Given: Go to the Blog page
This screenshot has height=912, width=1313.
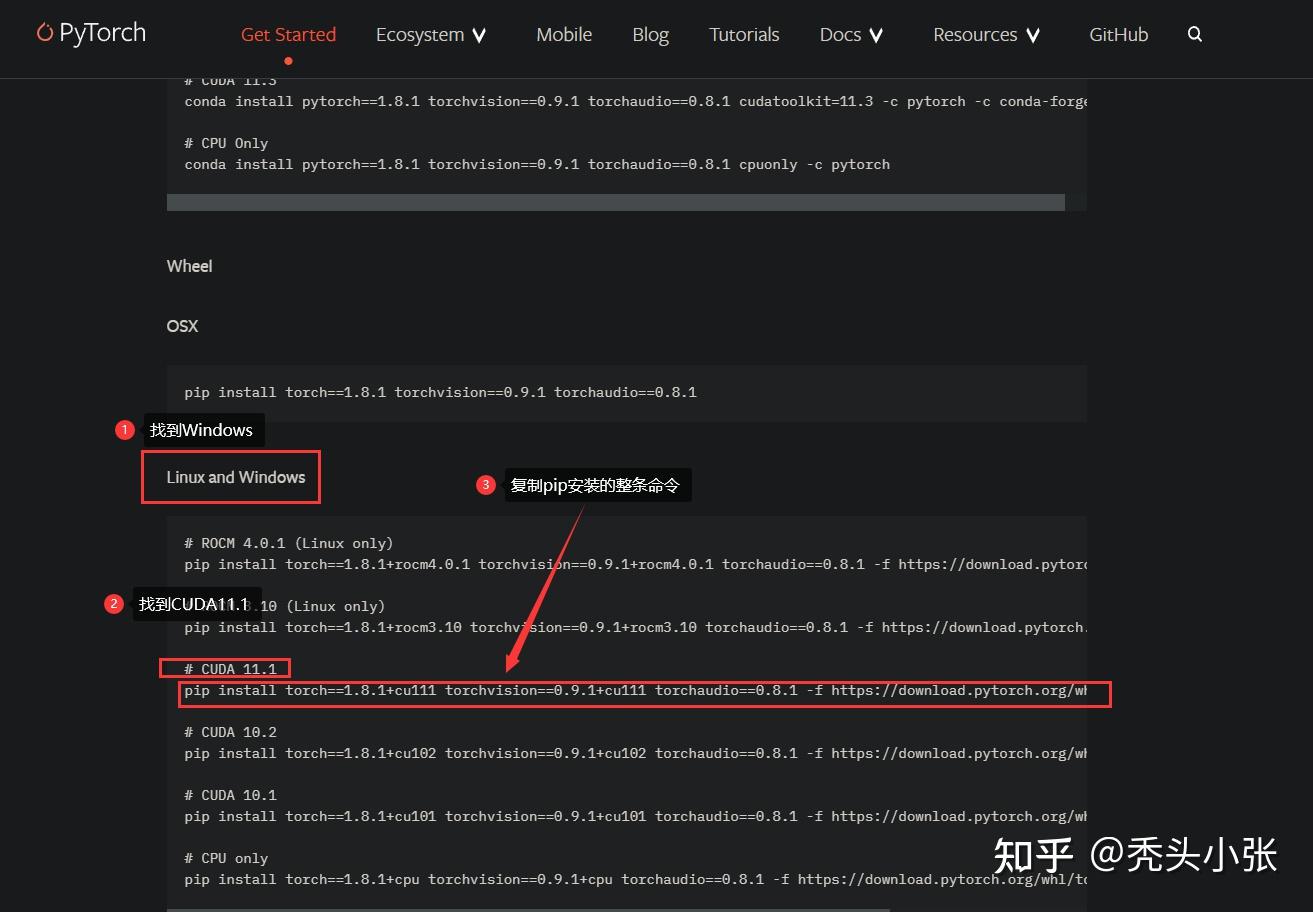Looking at the screenshot, I should coord(650,34).
